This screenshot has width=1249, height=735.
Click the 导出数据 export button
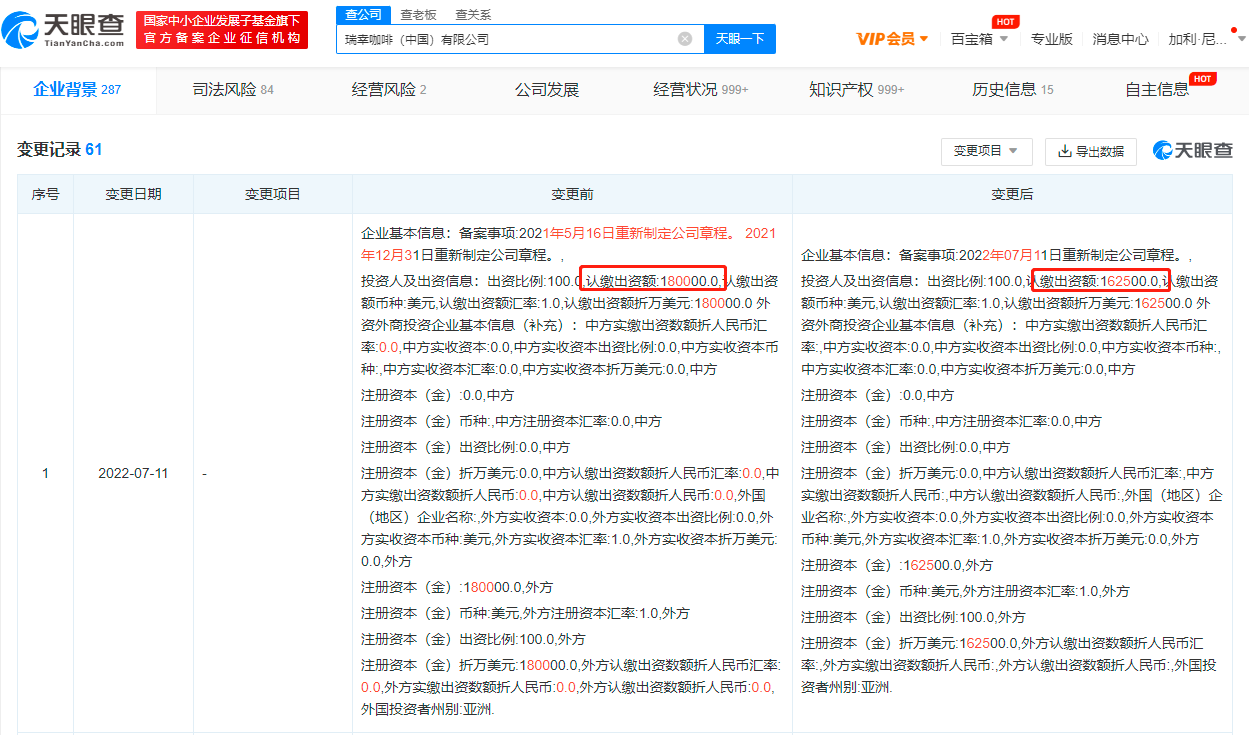coord(1091,151)
